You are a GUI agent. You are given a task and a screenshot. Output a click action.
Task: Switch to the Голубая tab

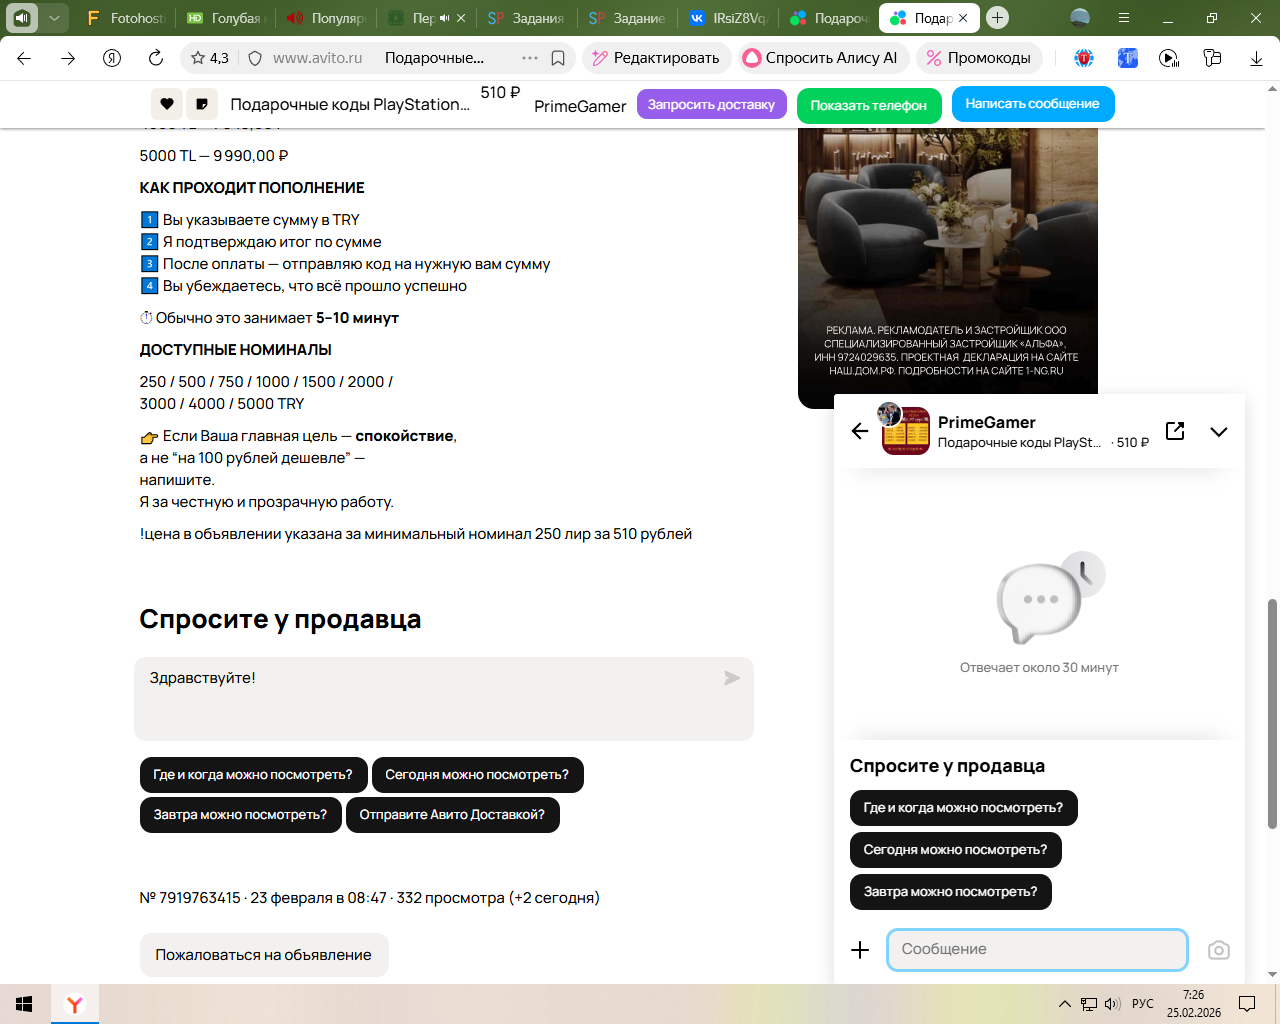pos(227,18)
